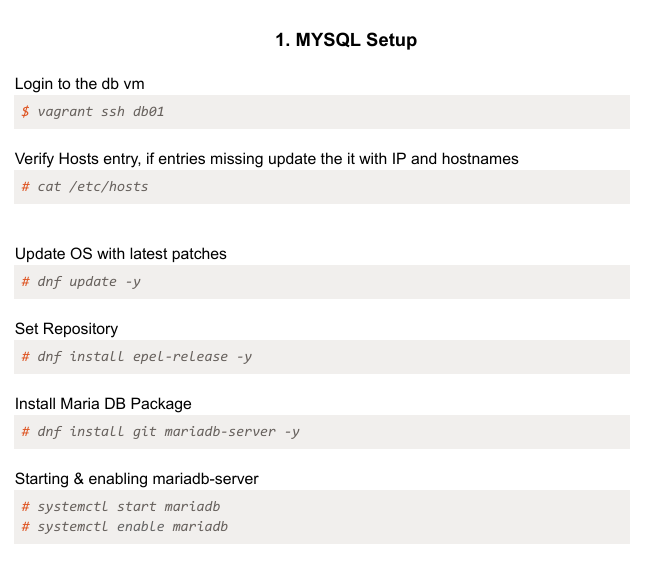Click the 'dnf update -y' command
Screen dimensions: 663x570
click(x=89, y=282)
